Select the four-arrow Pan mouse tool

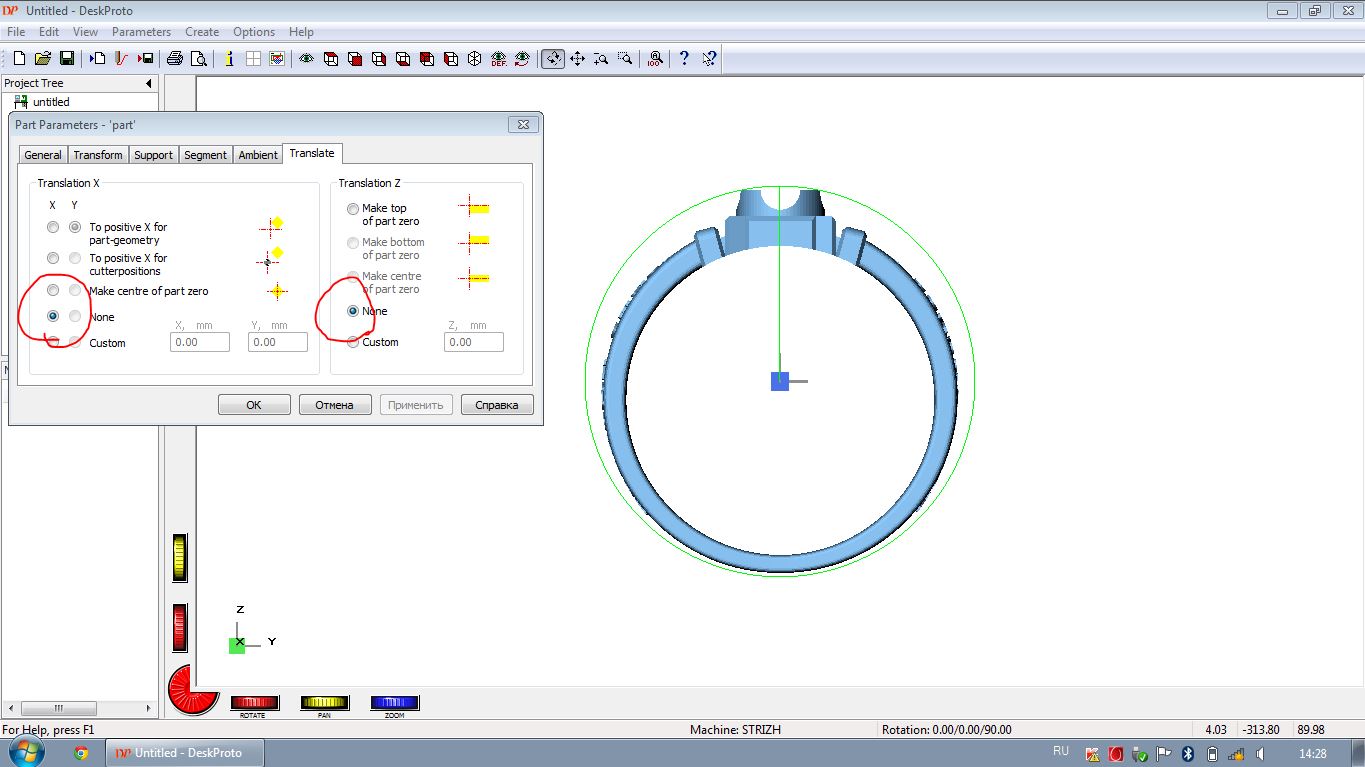[577, 59]
